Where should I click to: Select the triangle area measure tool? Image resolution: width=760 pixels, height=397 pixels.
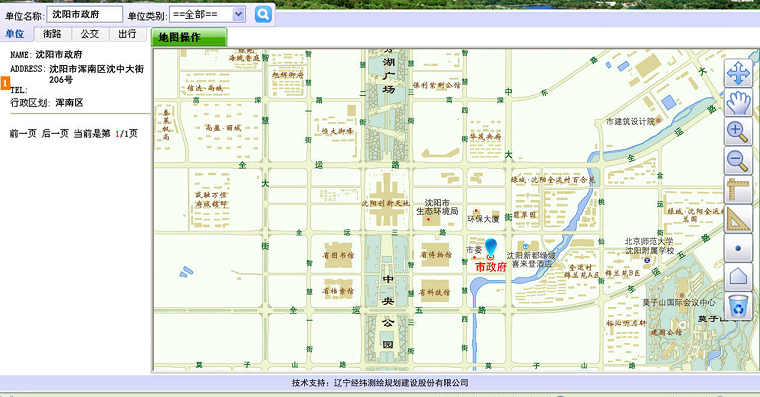738,219
